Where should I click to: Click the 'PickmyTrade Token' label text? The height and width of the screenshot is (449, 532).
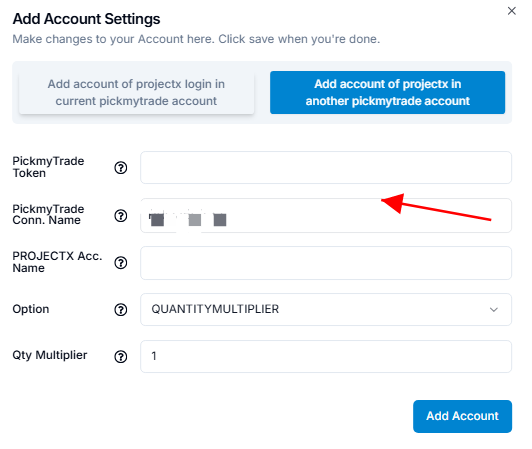click(x=48, y=167)
